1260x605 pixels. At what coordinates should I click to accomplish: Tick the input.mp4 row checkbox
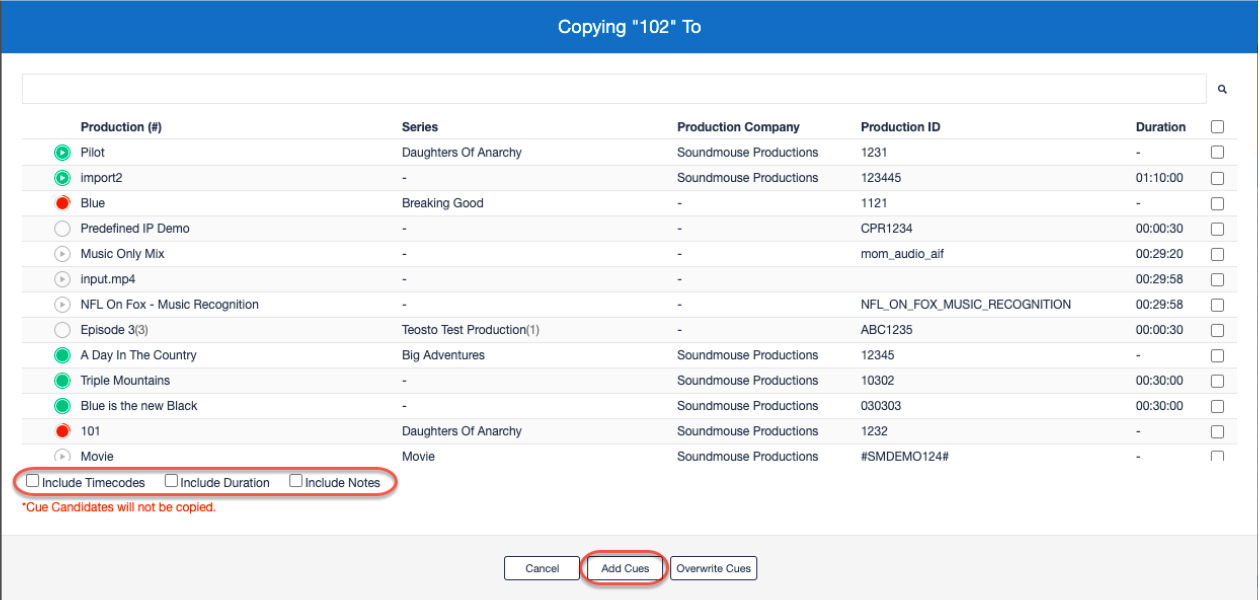[1217, 279]
